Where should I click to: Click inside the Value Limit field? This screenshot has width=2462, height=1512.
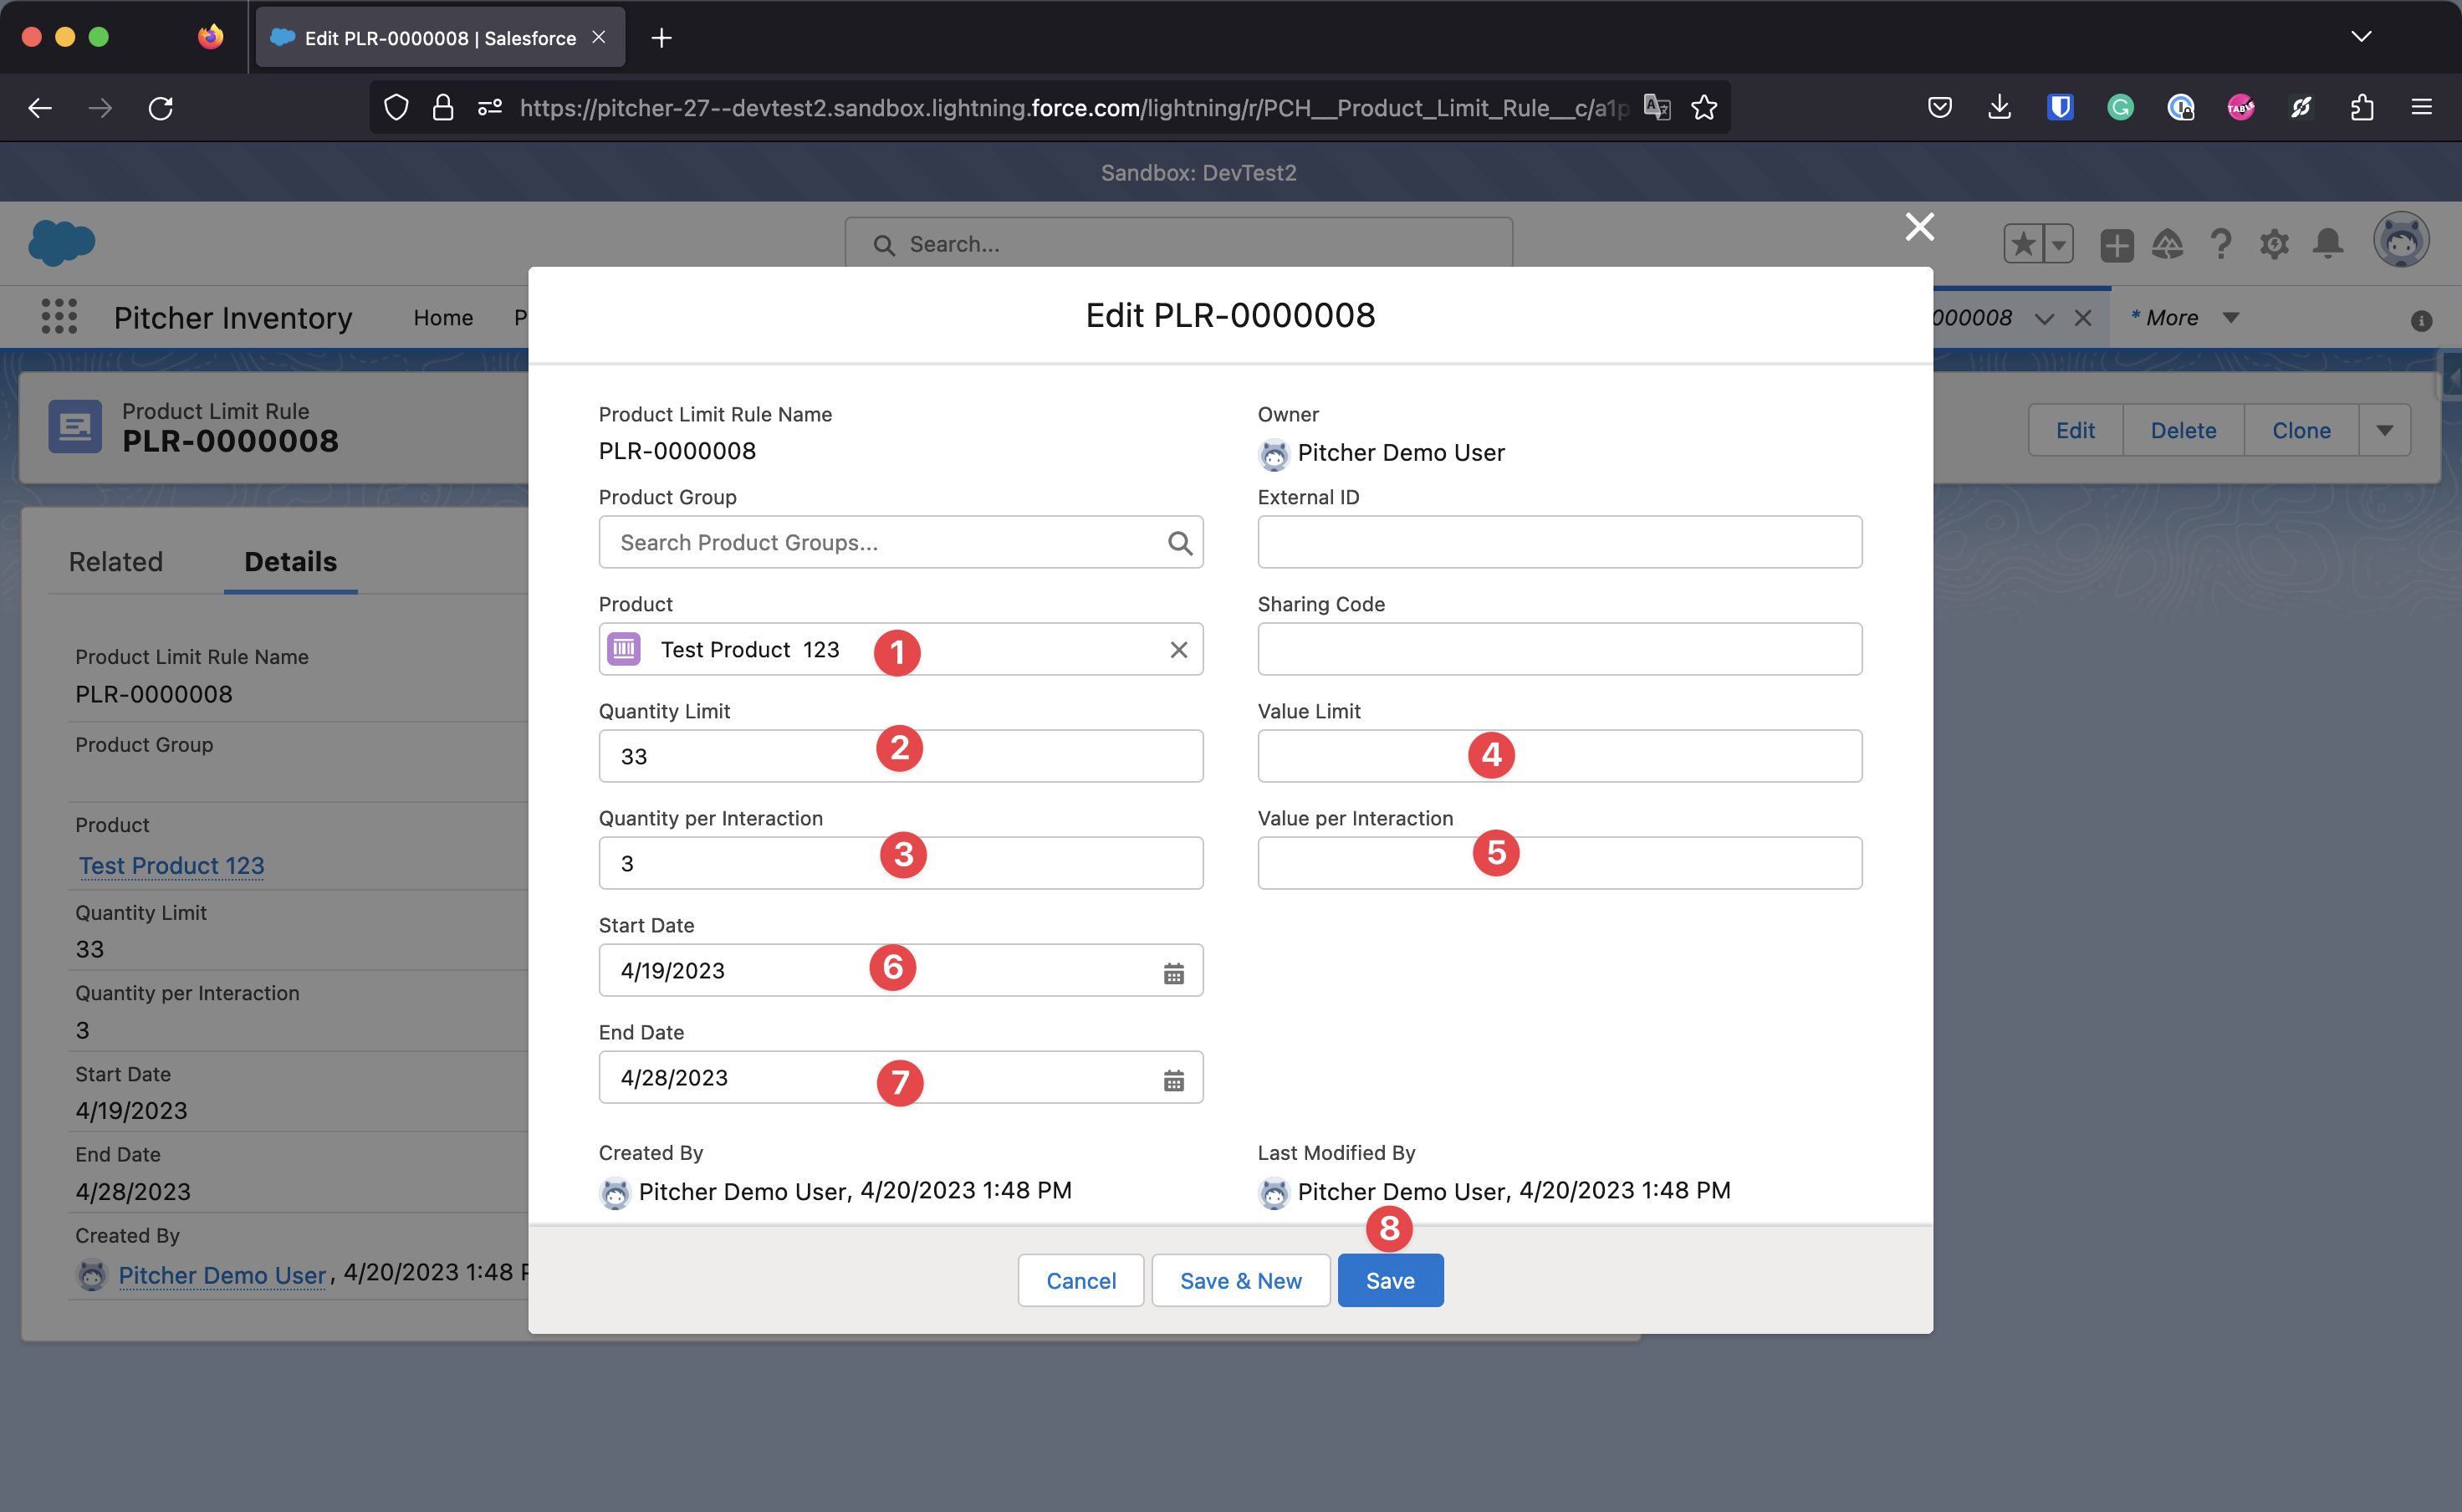coord(1558,756)
